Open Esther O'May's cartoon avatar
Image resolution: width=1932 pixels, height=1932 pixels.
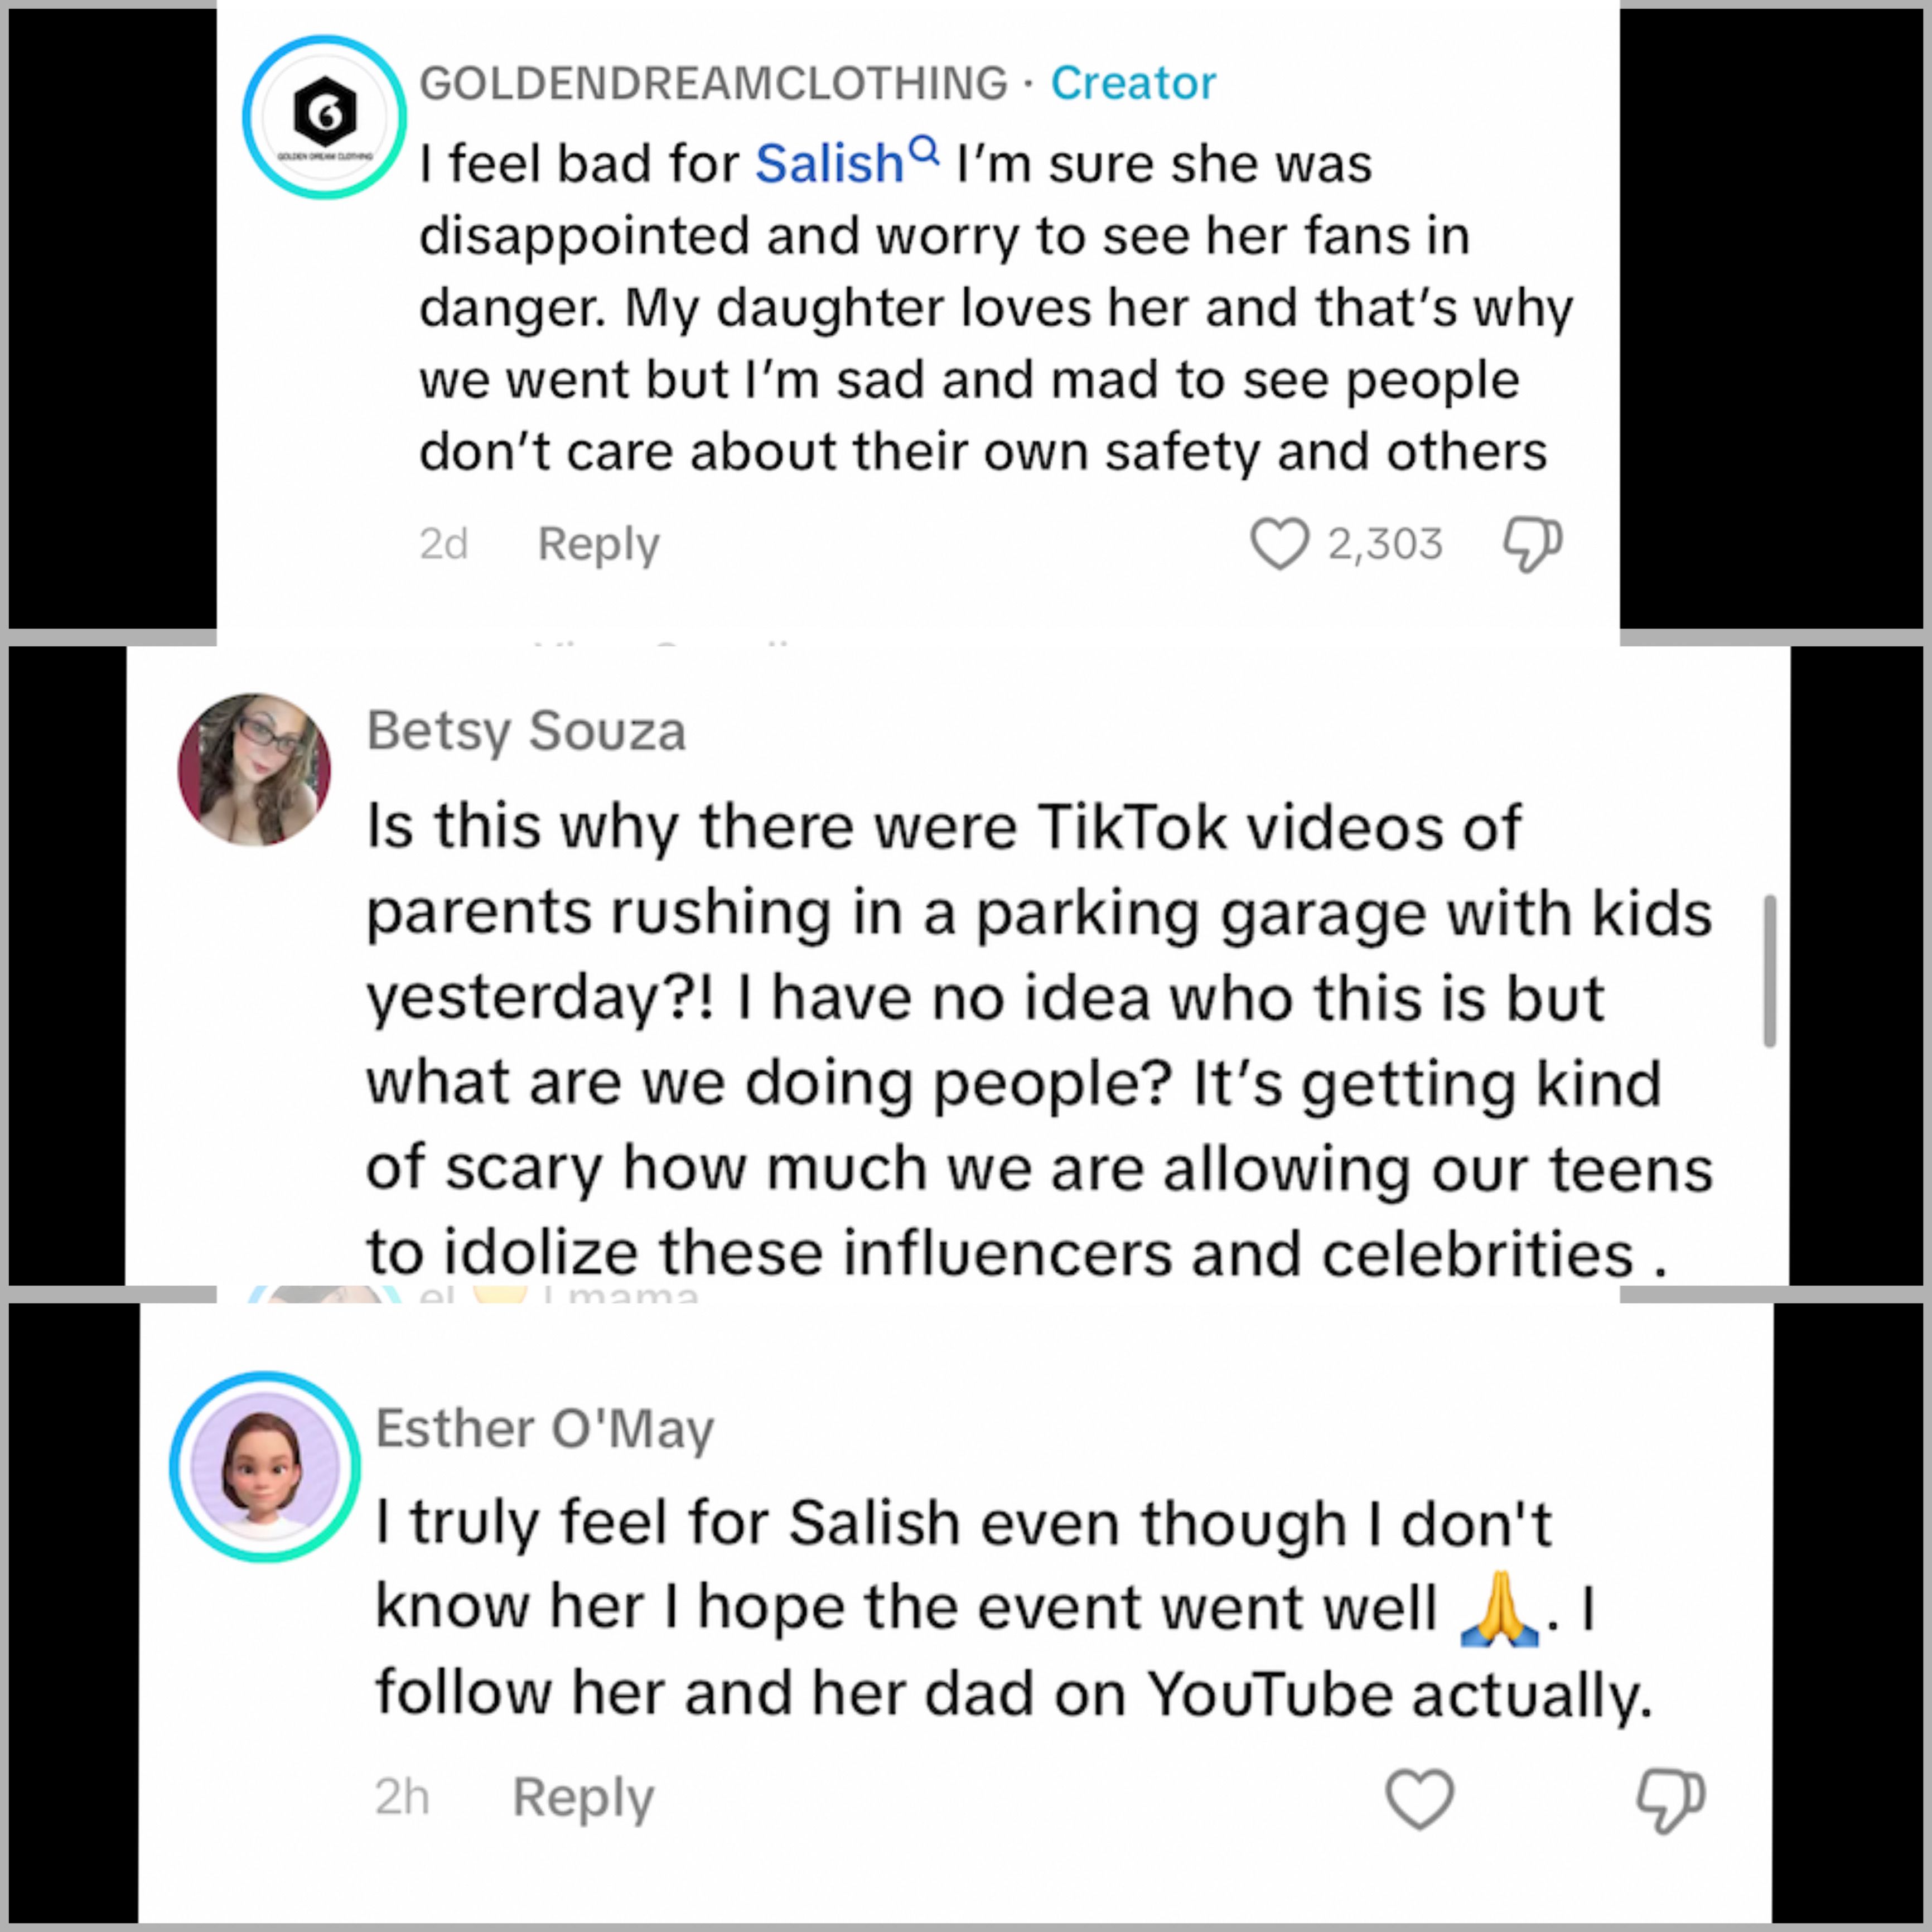[x=264, y=1466]
